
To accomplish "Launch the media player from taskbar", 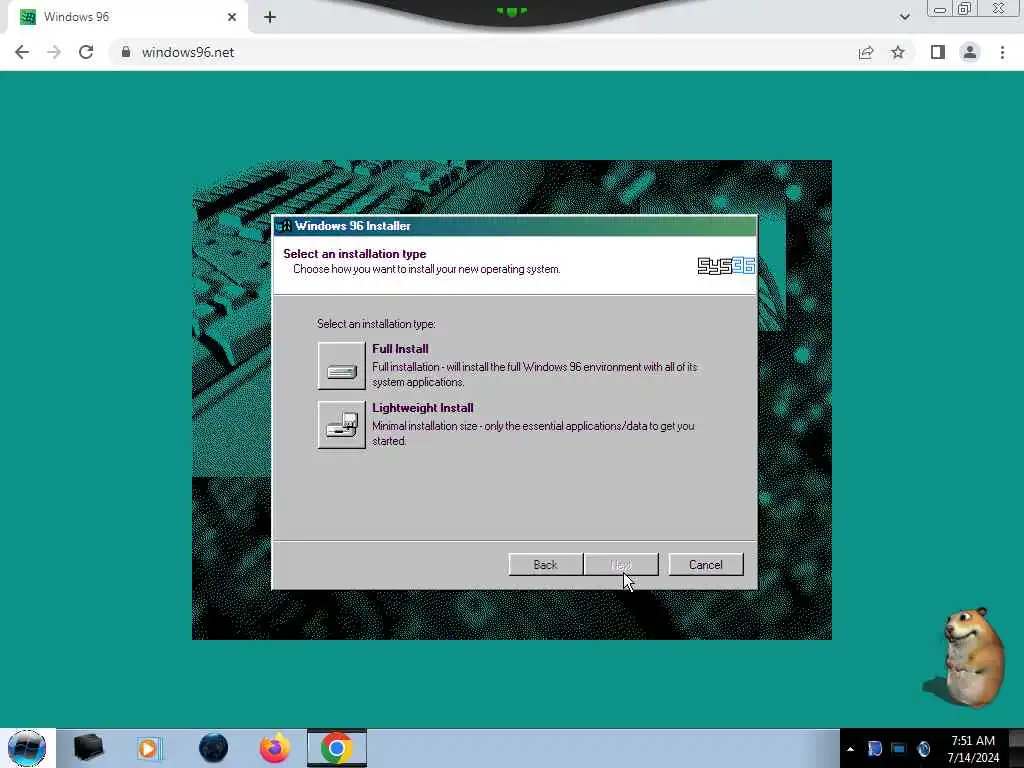I will (x=148, y=748).
